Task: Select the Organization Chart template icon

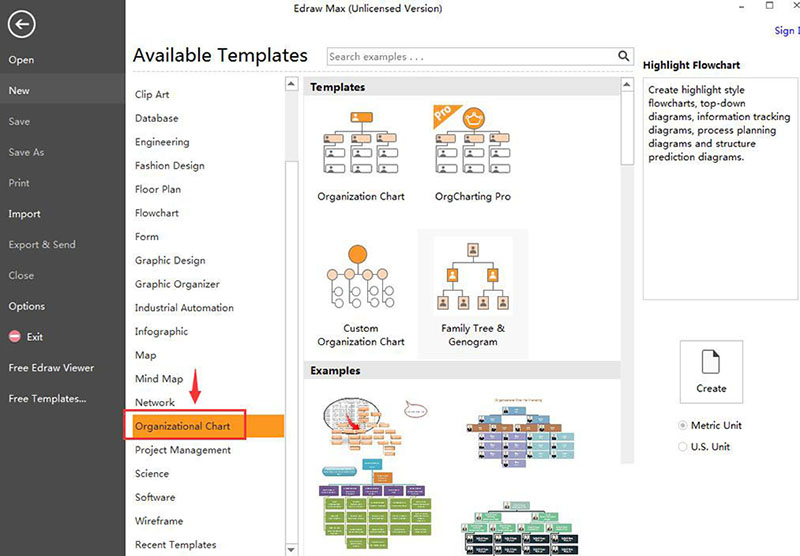Action: point(361,143)
